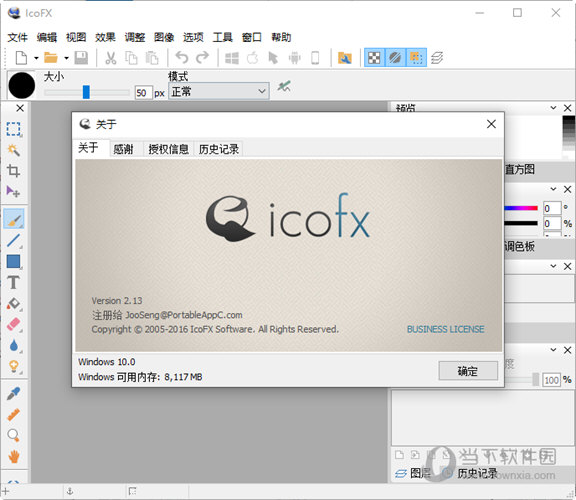Screen dimensions: 576x500
Task: Click the copy icon in toolbar
Action: point(131,58)
